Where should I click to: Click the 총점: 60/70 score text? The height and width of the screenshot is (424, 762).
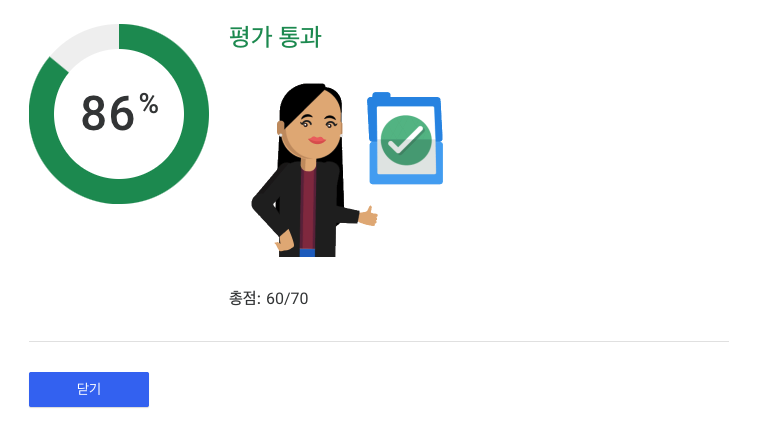coord(268,298)
